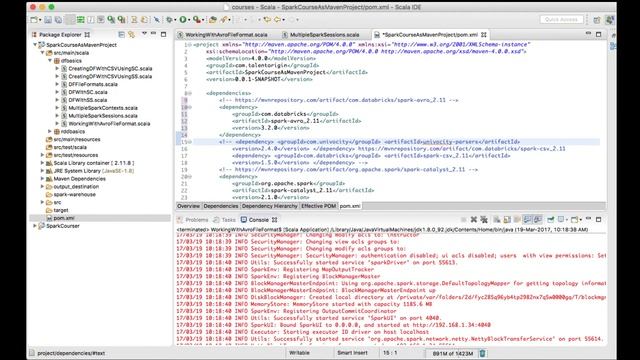Select the Console view tab

click(x=259, y=220)
